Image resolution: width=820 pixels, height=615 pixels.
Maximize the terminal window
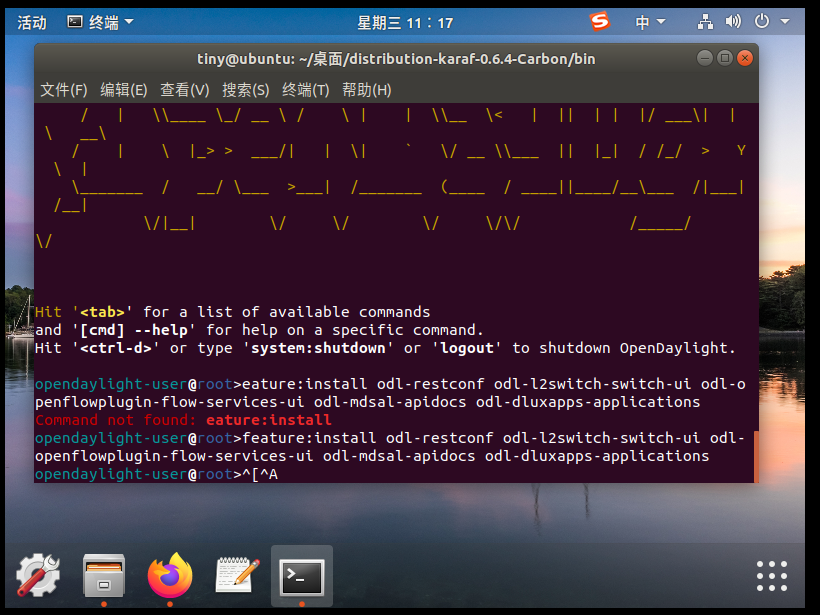coord(725,58)
